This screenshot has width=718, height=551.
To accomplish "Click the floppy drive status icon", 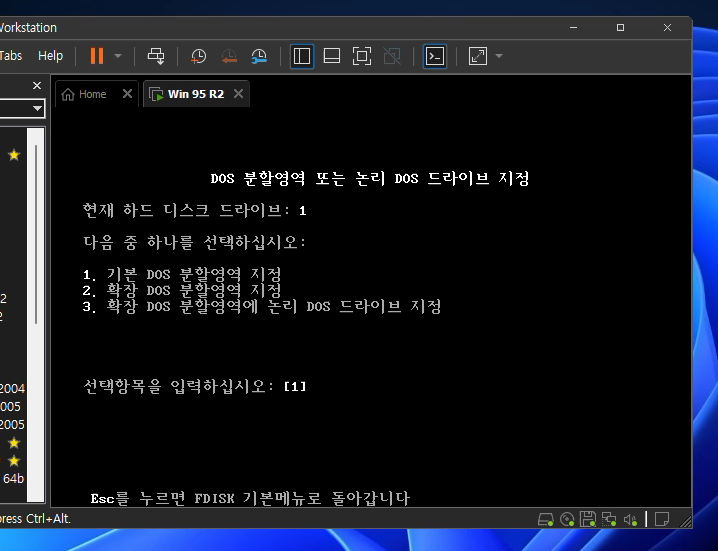I will click(587, 519).
